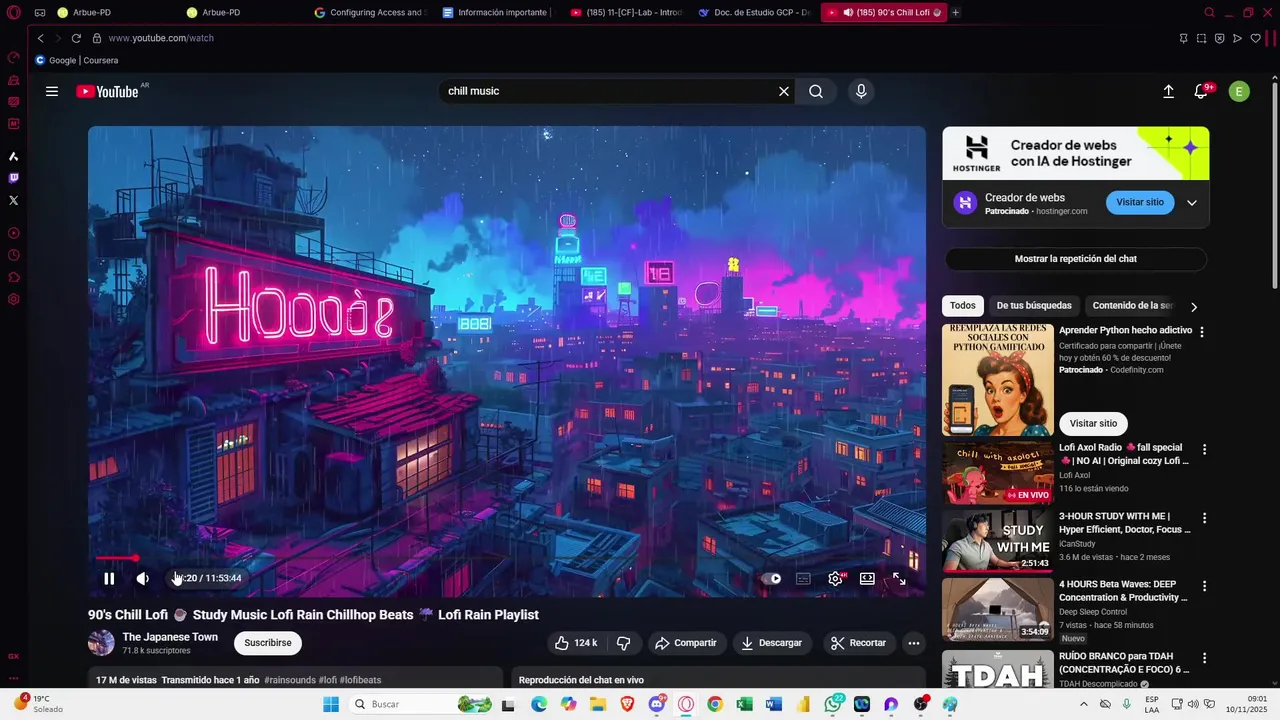This screenshot has height=720, width=1280.
Task: Click the address bar URL
Action: point(161,38)
